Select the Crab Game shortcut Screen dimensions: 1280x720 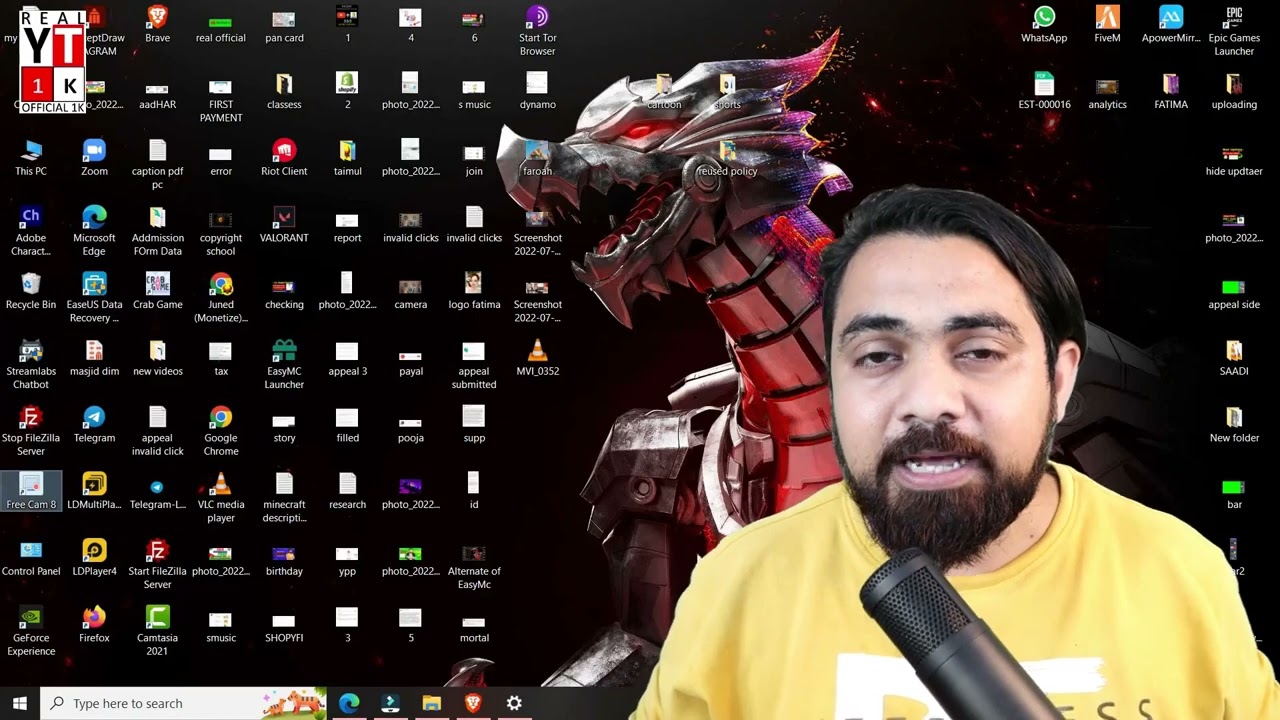pos(157,291)
